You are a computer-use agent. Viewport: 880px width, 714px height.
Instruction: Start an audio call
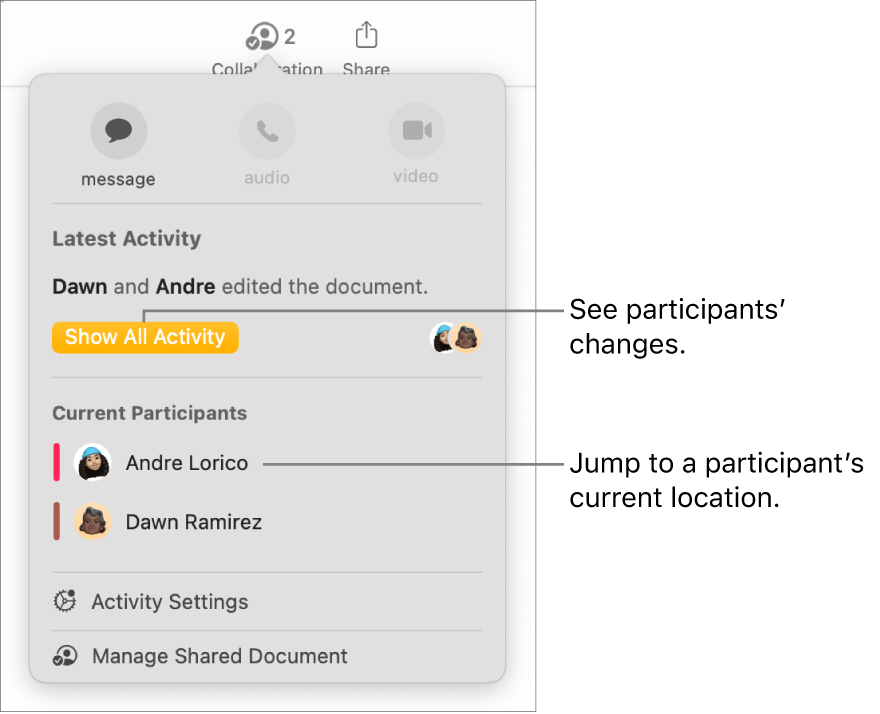(x=267, y=131)
